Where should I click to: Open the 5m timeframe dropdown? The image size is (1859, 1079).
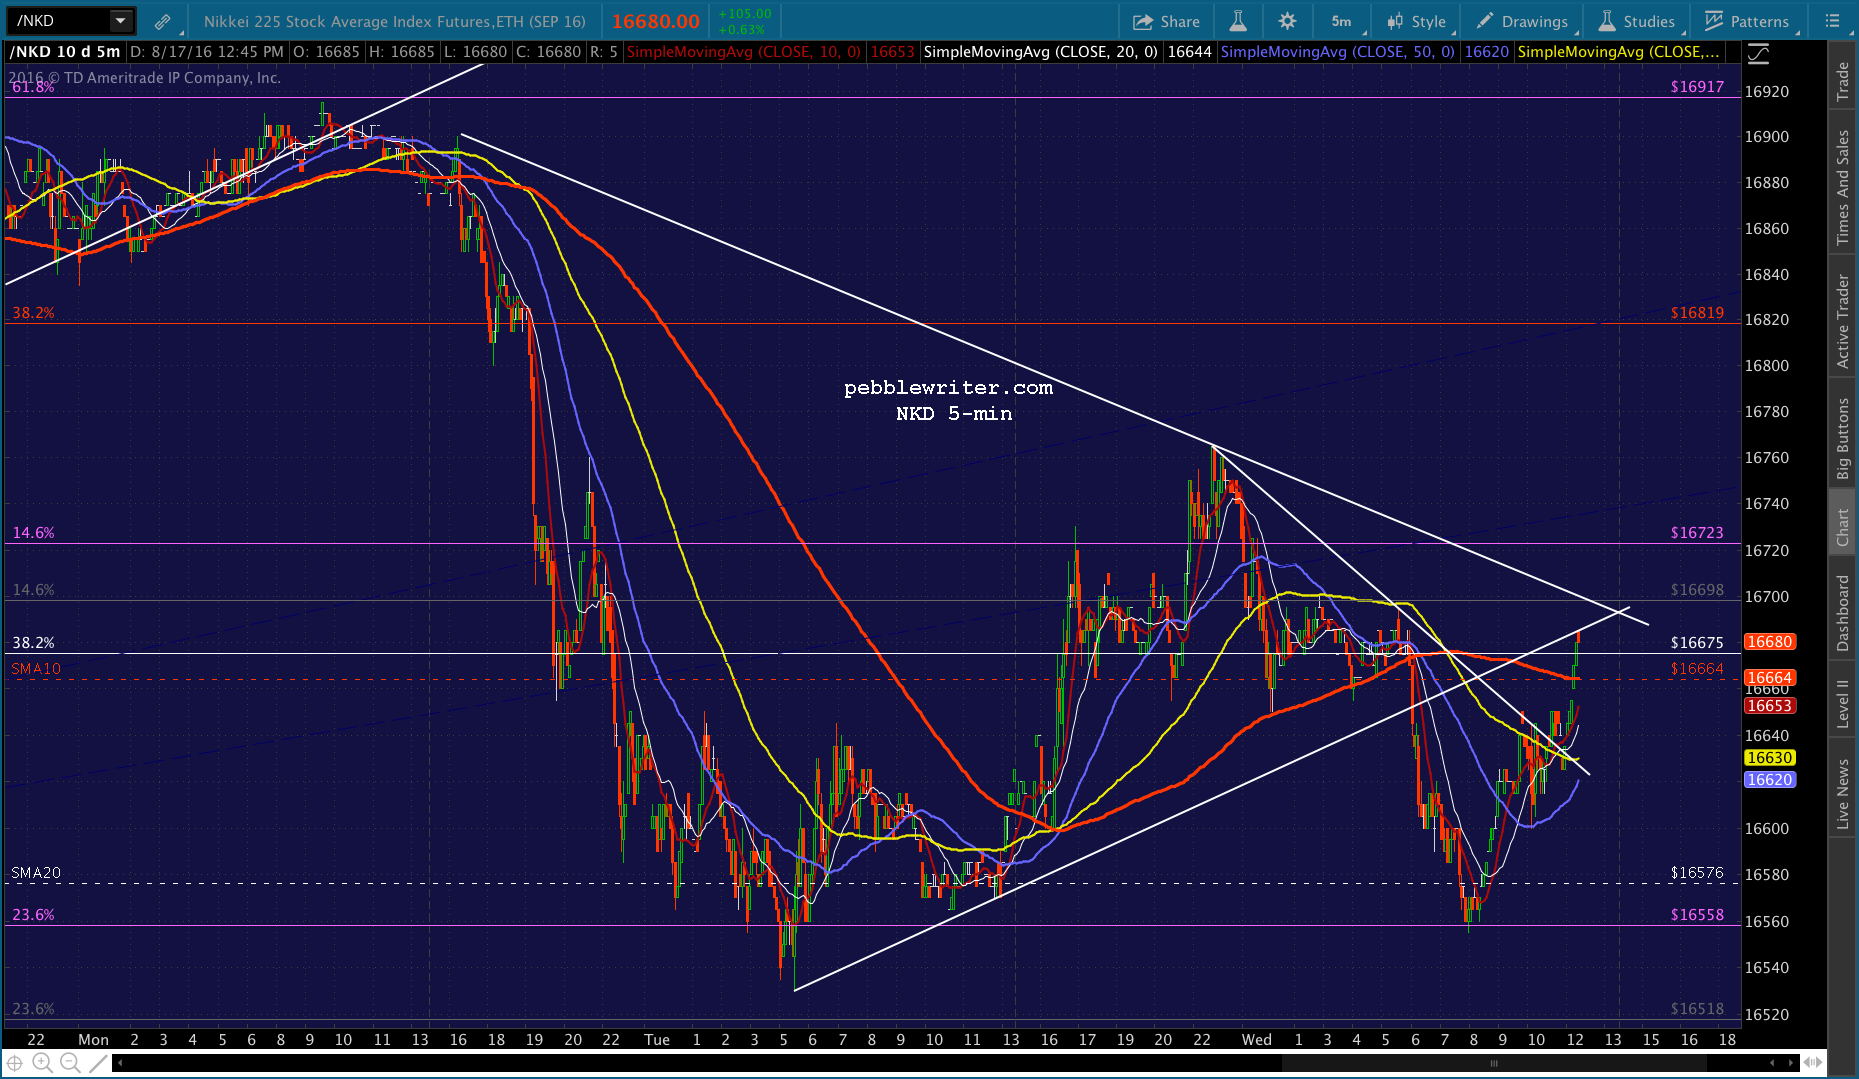tap(1343, 21)
